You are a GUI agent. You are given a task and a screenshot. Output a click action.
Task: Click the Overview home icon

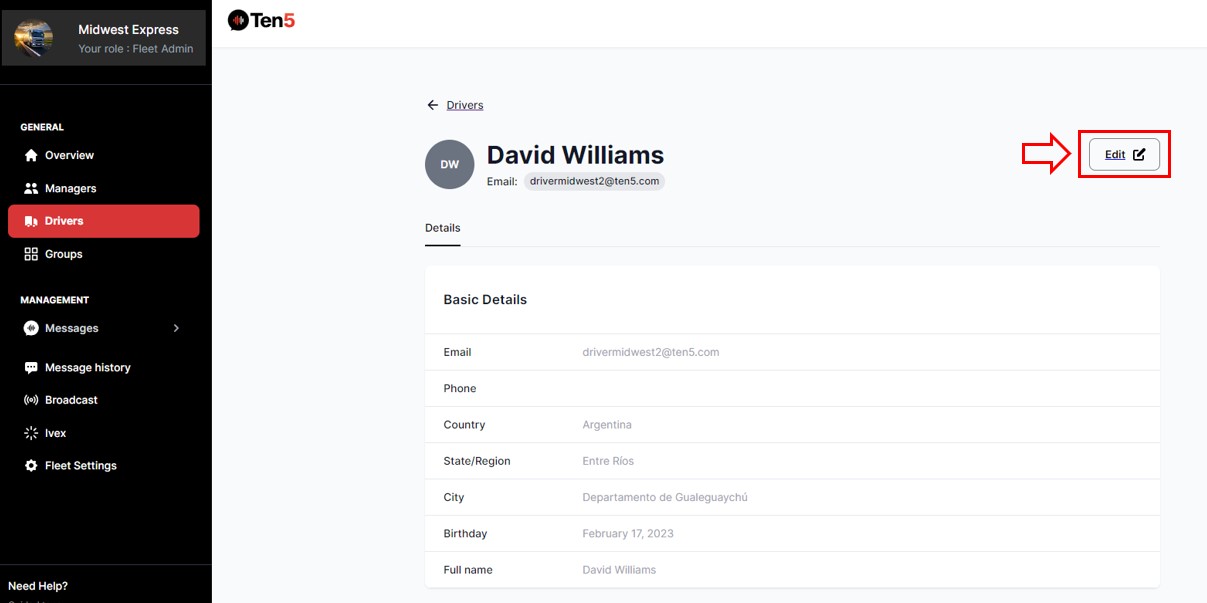[31, 155]
